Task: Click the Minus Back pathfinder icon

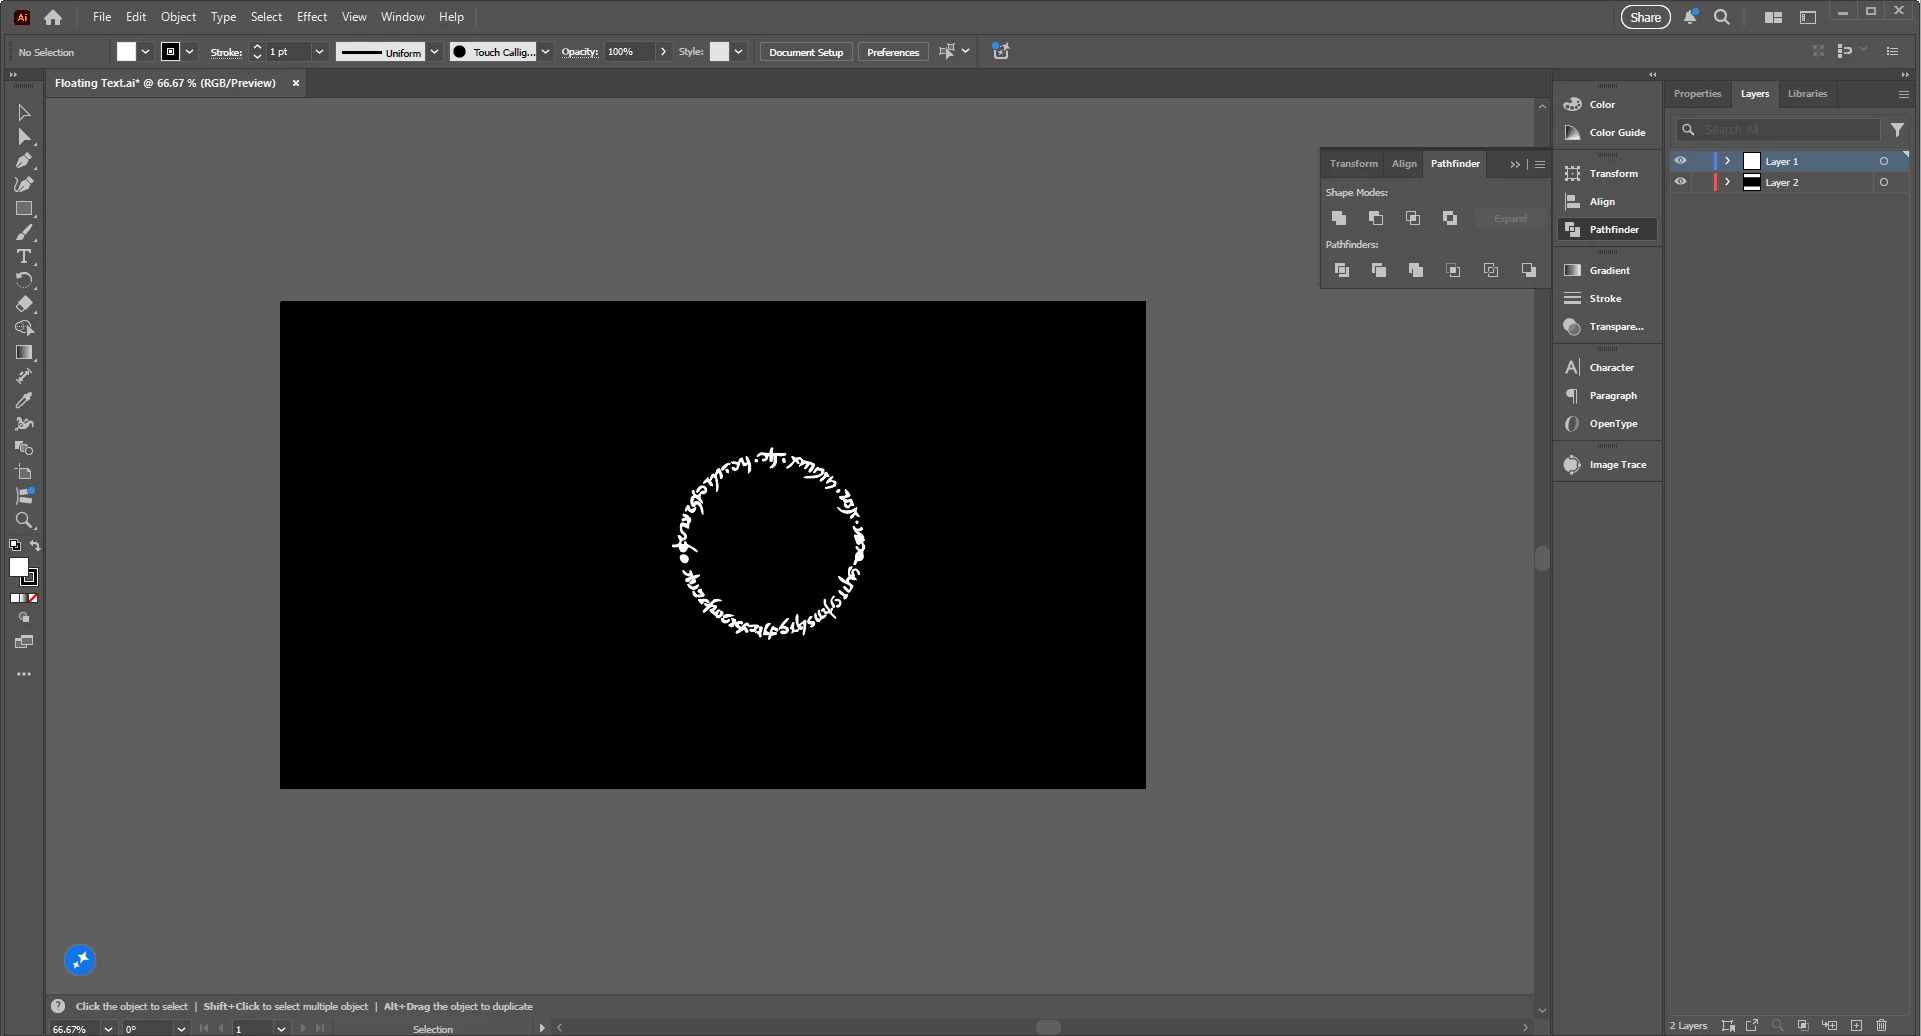Action: click(1529, 270)
